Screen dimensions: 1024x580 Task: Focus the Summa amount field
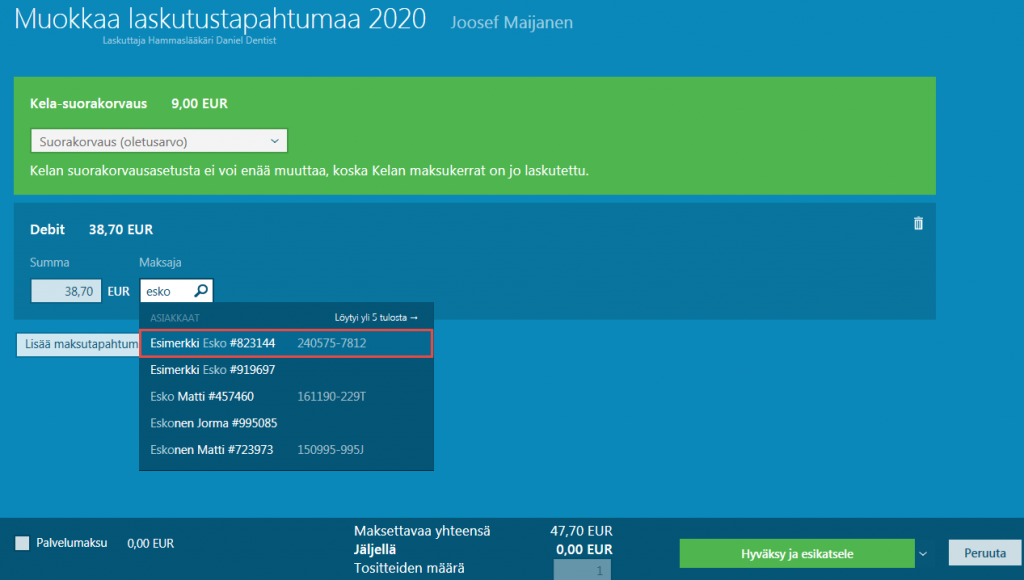click(66, 292)
